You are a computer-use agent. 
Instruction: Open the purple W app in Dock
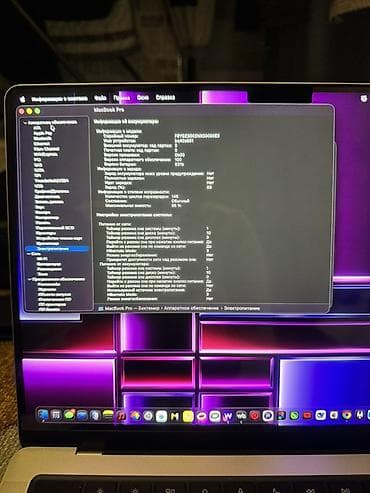coord(228,416)
